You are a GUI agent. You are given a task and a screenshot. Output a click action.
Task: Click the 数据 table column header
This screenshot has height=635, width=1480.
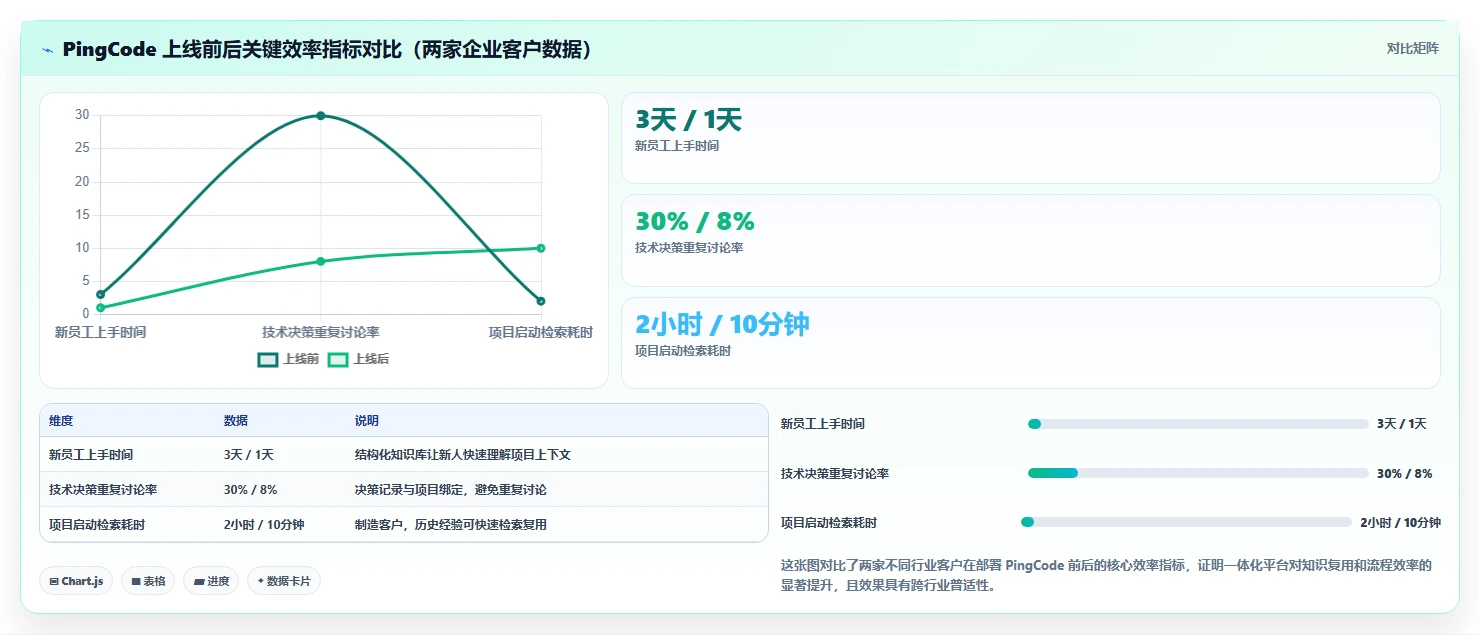tap(236, 421)
